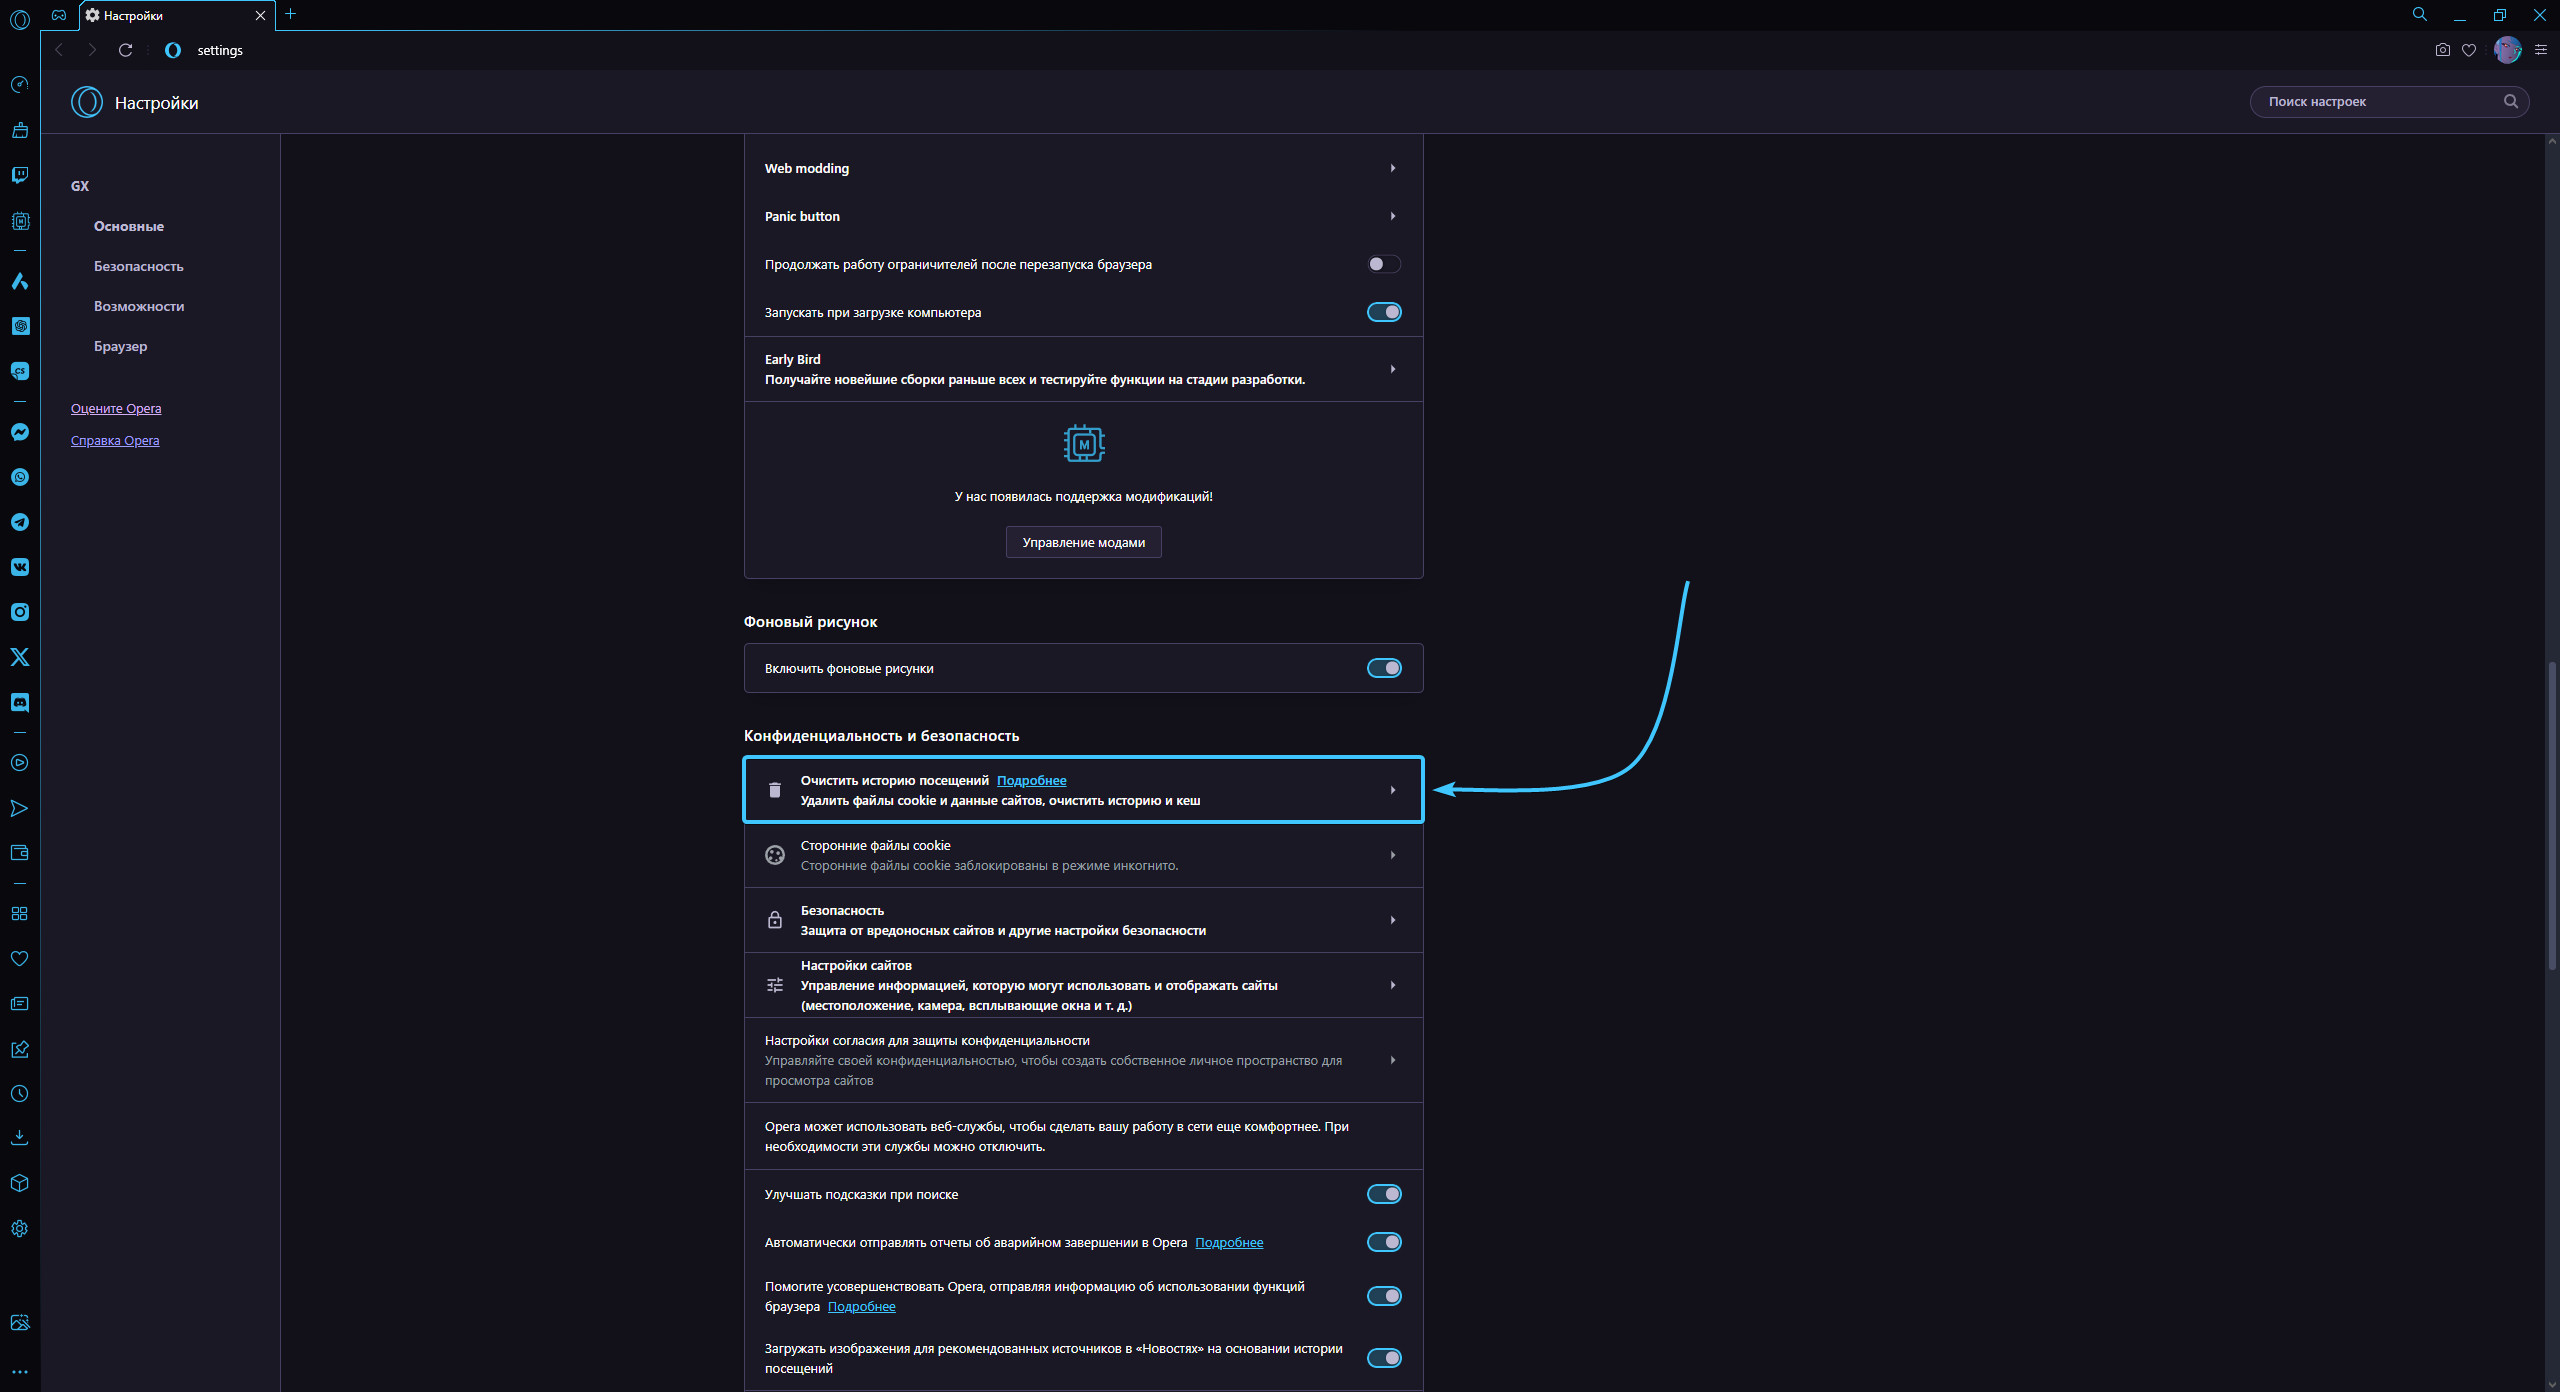Expand the Panic button section
Screen dimensions: 2560x1392
[1083, 216]
